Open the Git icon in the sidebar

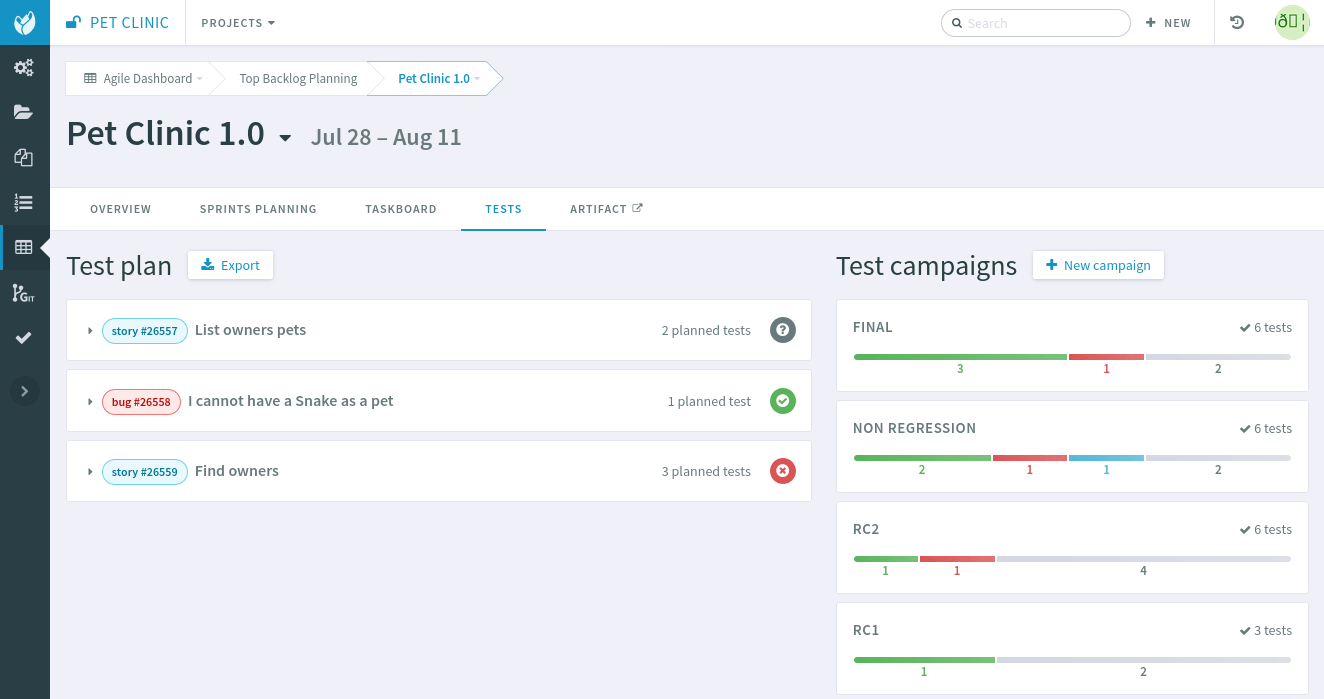(x=24, y=293)
